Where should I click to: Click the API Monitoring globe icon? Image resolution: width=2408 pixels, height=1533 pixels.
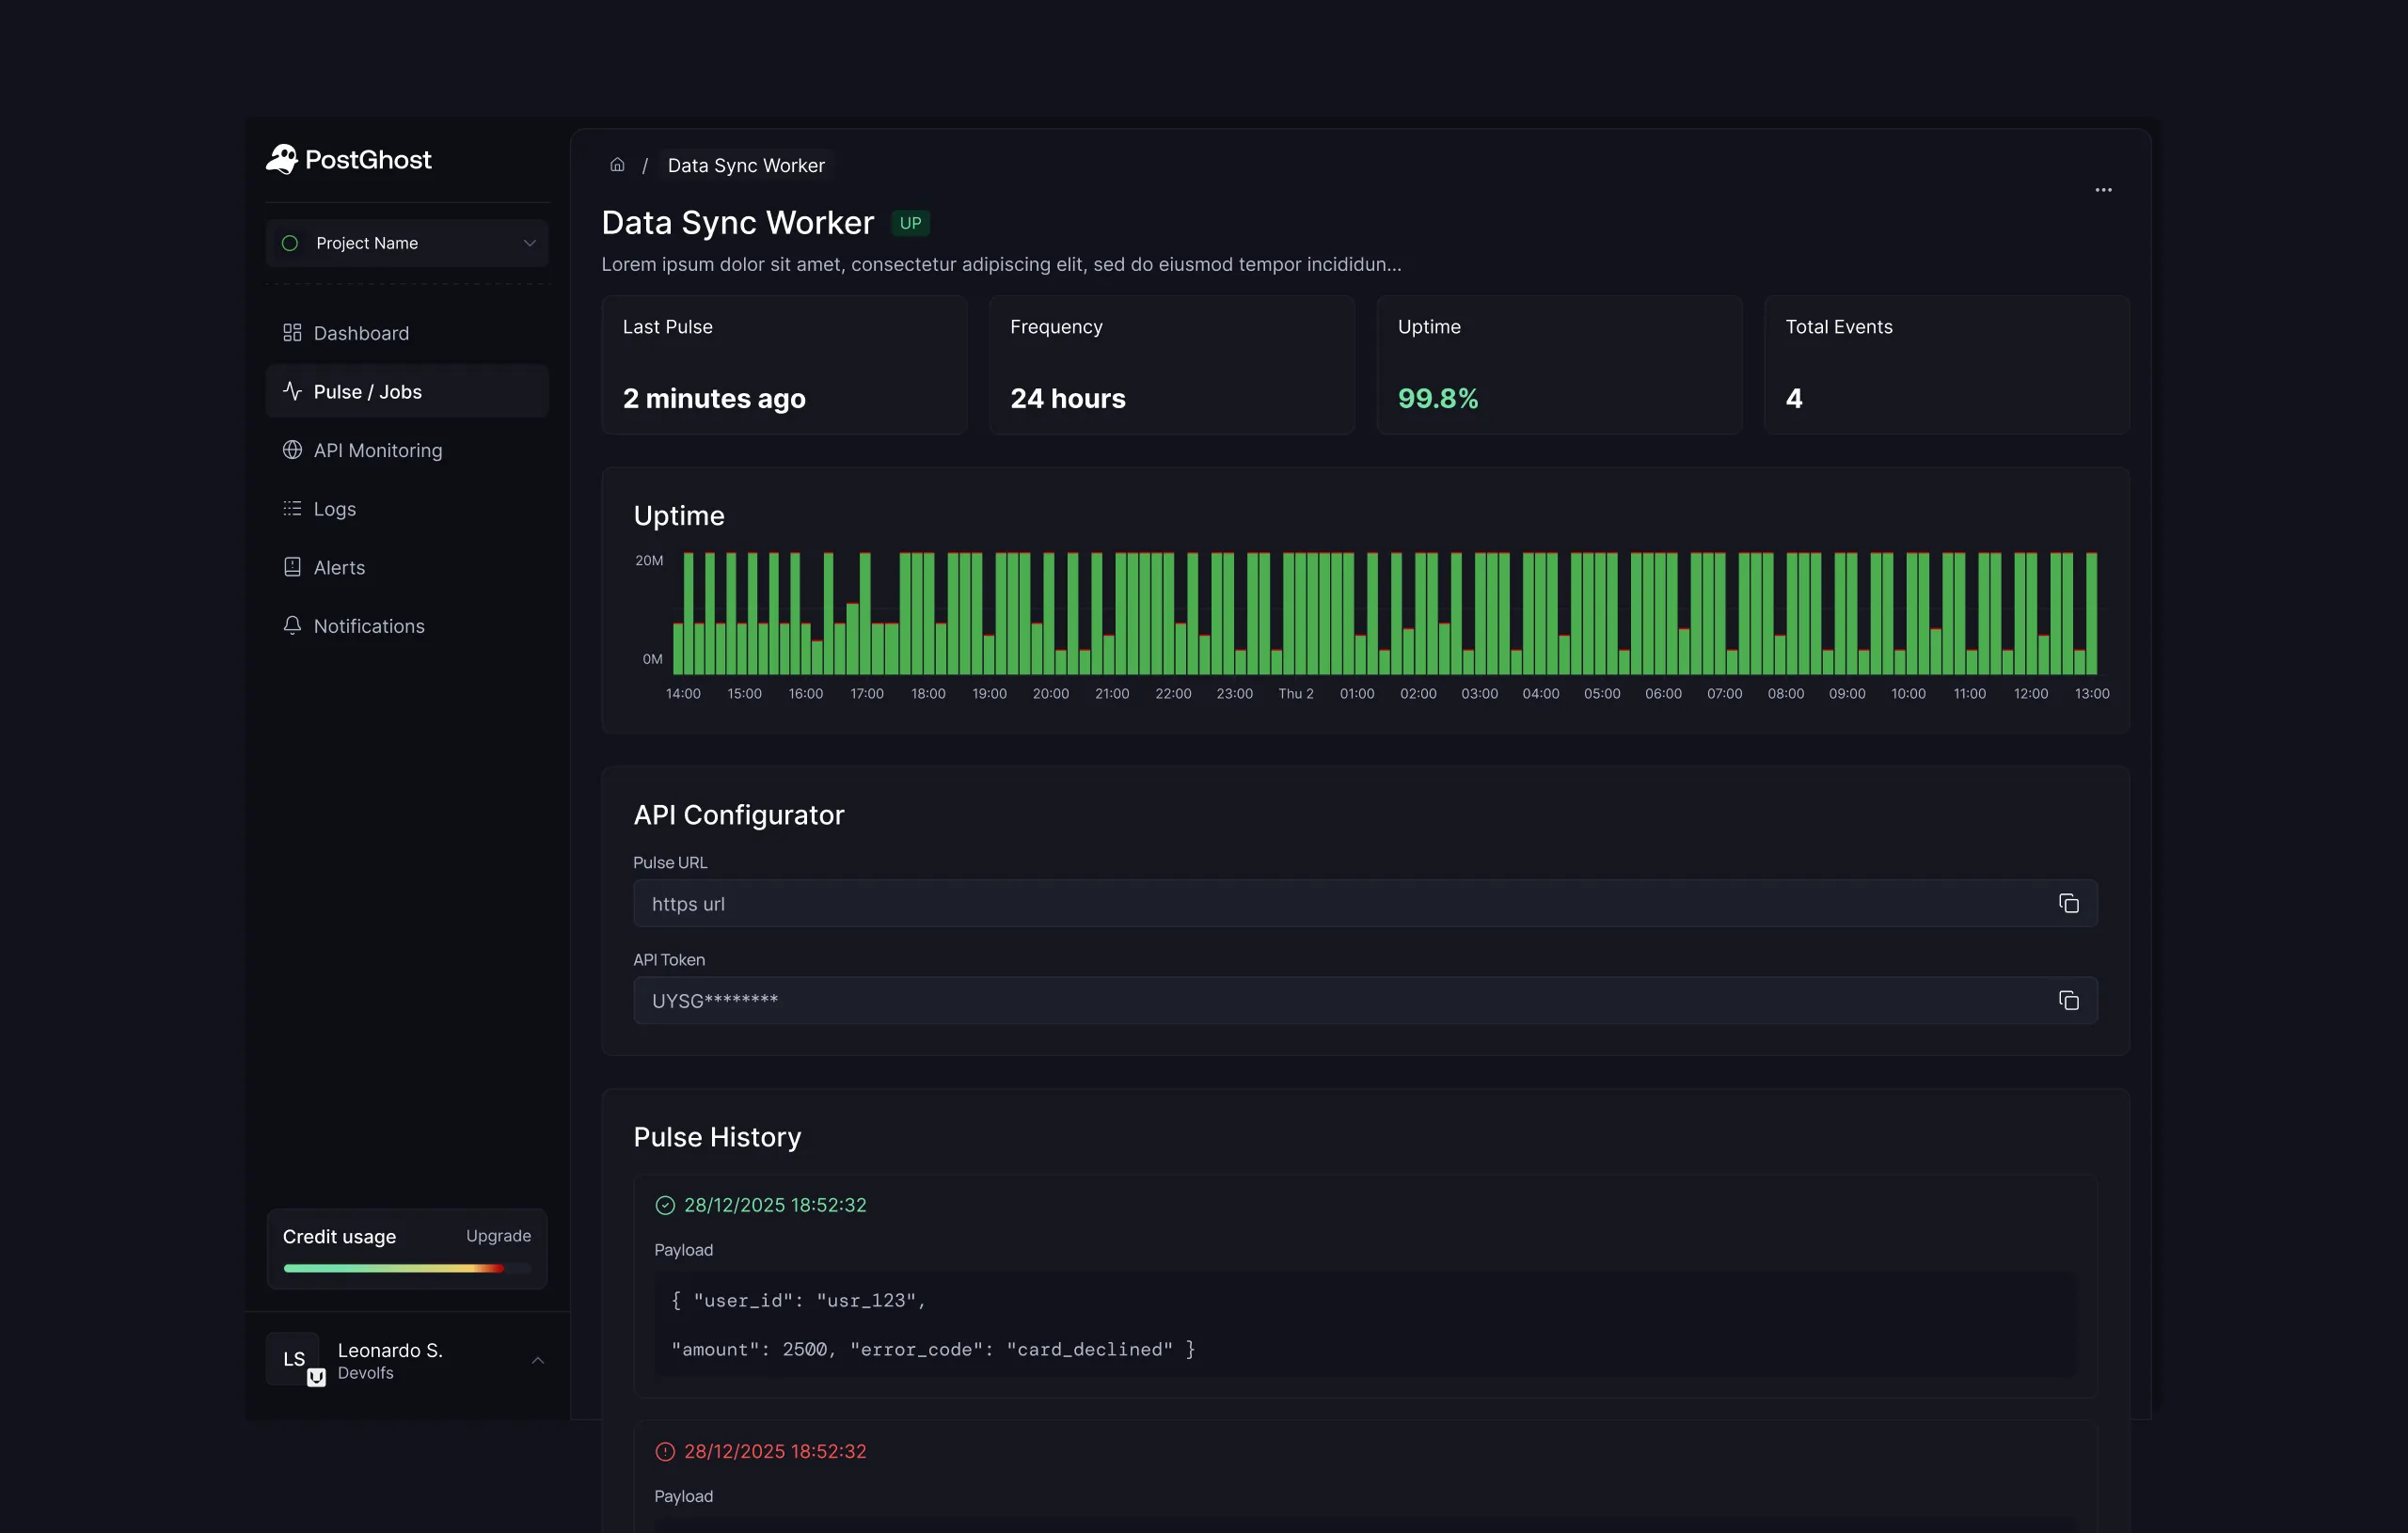point(292,450)
